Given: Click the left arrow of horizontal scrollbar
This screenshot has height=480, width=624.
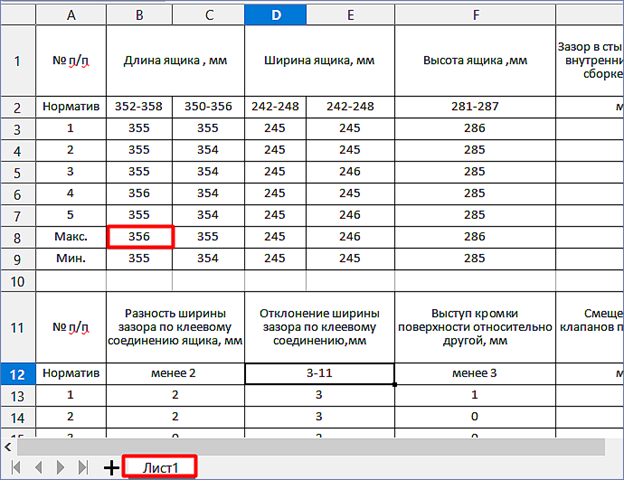Looking at the screenshot, I should coord(8,447).
